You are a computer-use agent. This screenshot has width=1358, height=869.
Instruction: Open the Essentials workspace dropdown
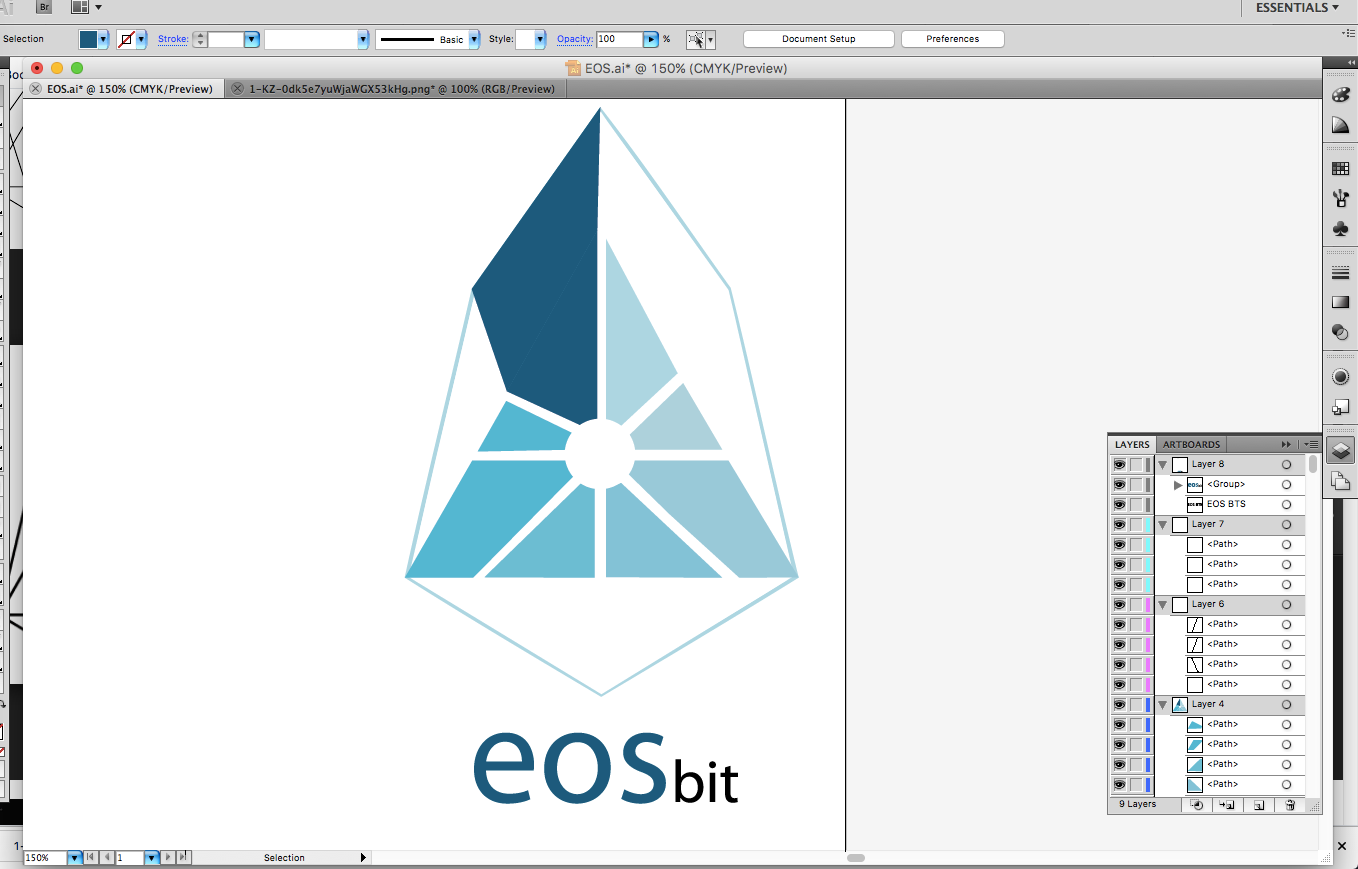coord(1297,8)
